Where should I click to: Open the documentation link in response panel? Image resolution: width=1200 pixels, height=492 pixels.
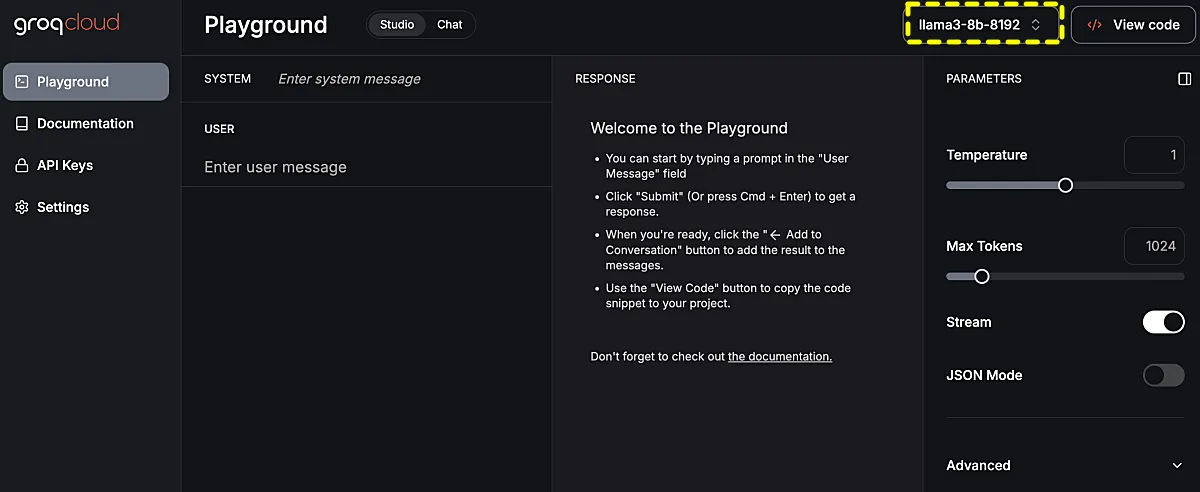[x=780, y=356]
